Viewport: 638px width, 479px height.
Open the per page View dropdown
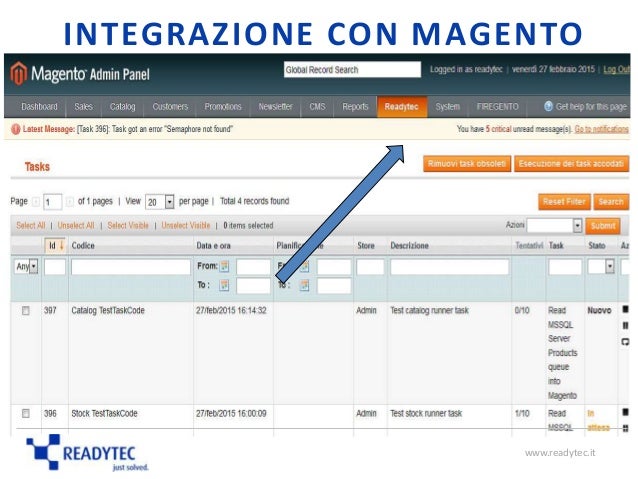[160, 202]
